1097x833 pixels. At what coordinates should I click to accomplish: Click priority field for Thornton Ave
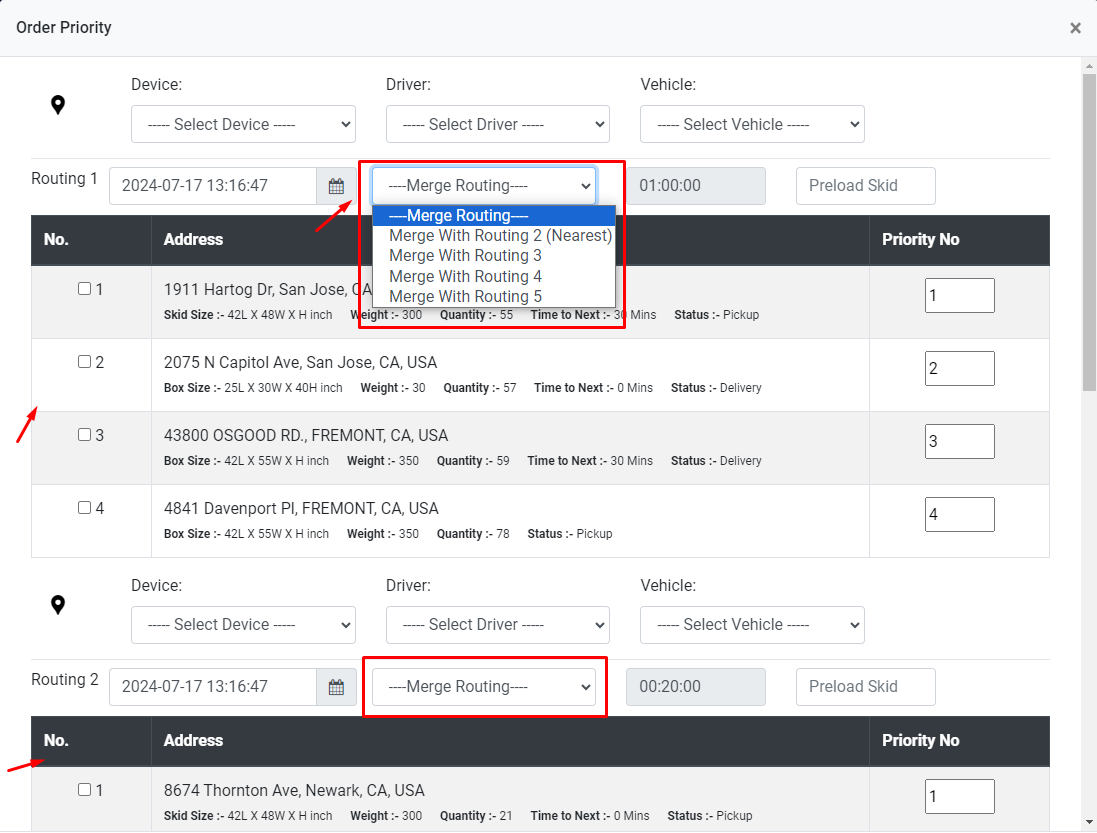959,797
